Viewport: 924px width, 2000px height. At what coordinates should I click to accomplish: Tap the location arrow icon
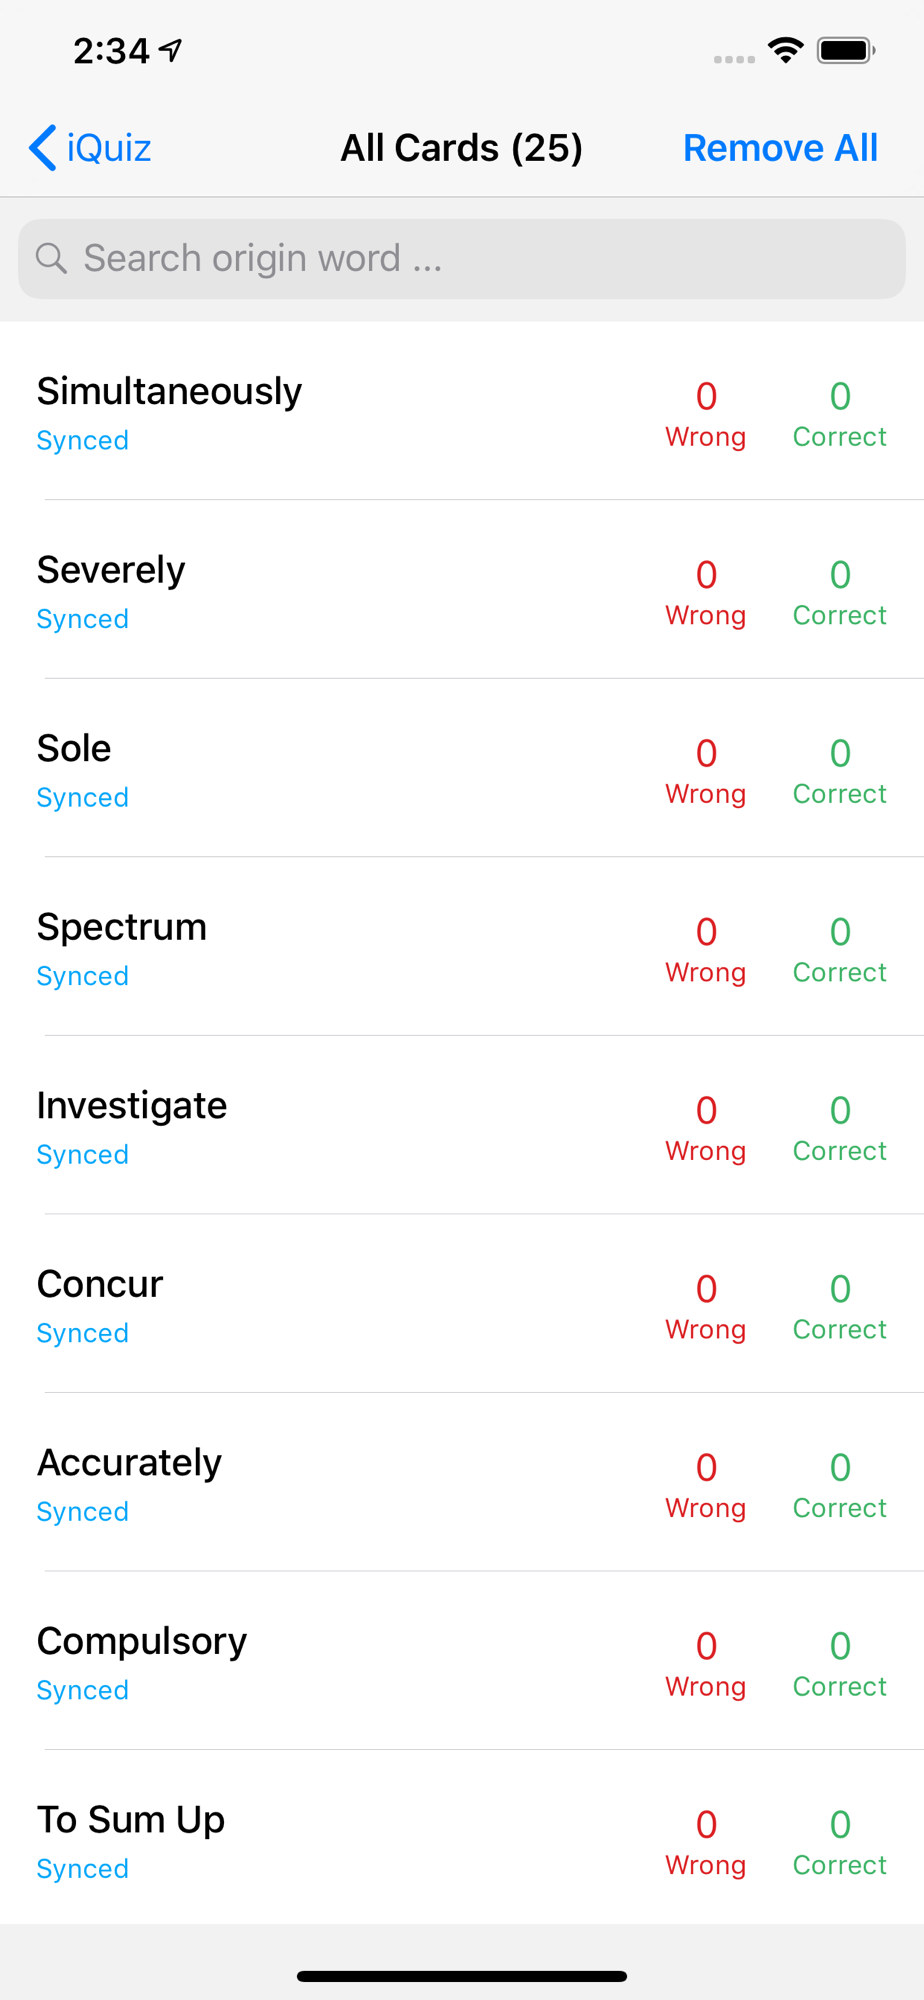172,50
